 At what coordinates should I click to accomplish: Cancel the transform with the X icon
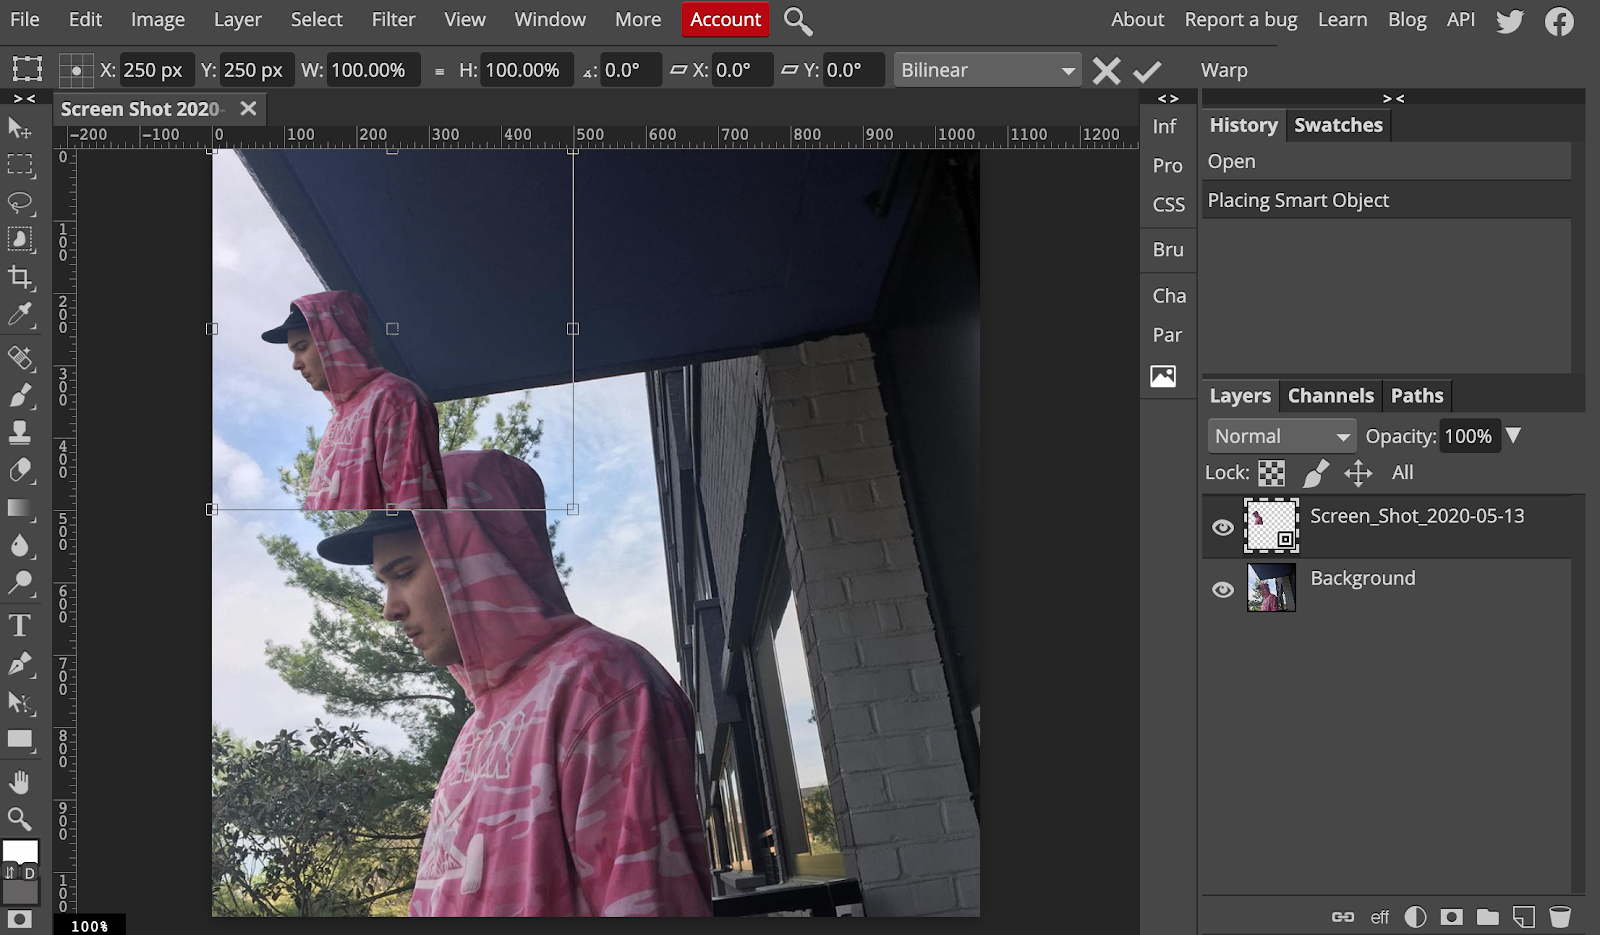pyautogui.click(x=1106, y=71)
